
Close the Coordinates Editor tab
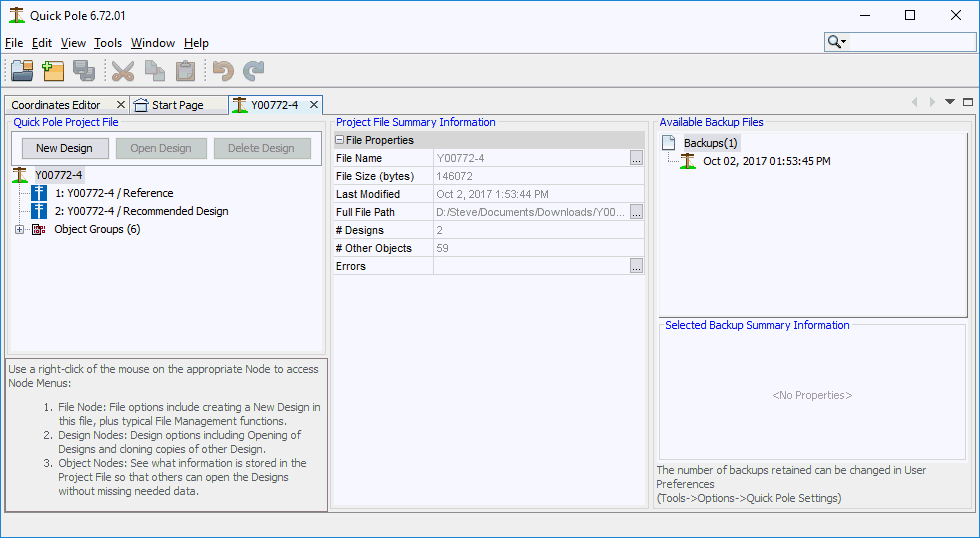tap(121, 105)
